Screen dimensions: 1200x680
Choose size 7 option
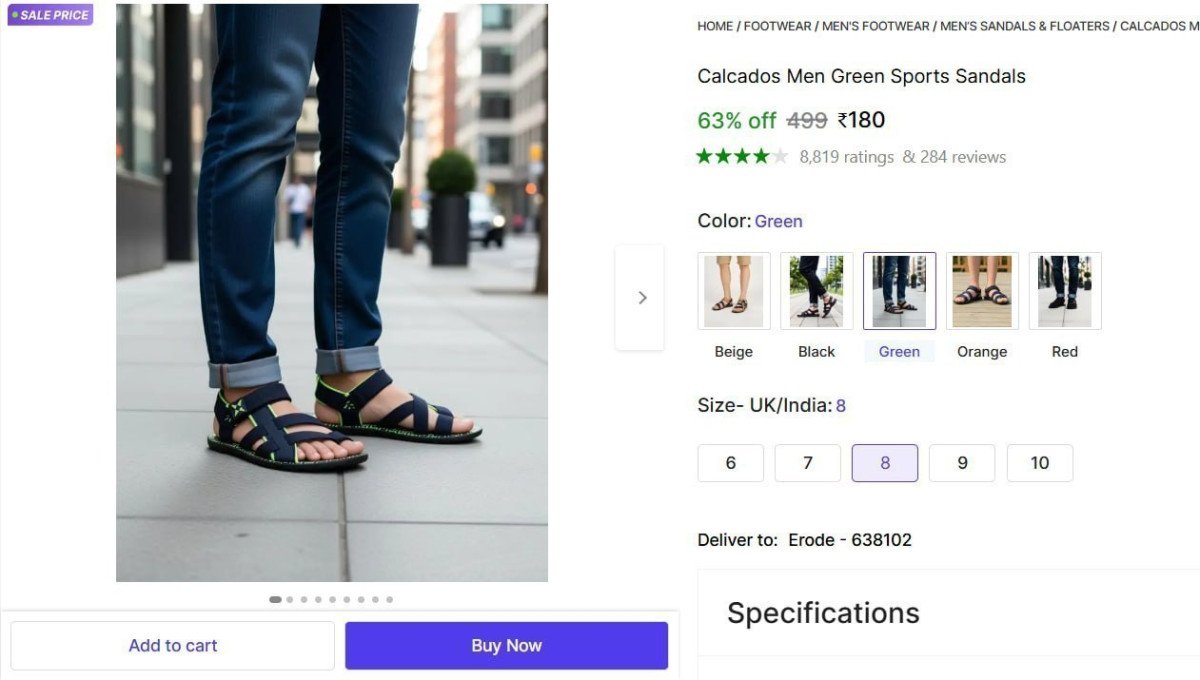(x=808, y=463)
